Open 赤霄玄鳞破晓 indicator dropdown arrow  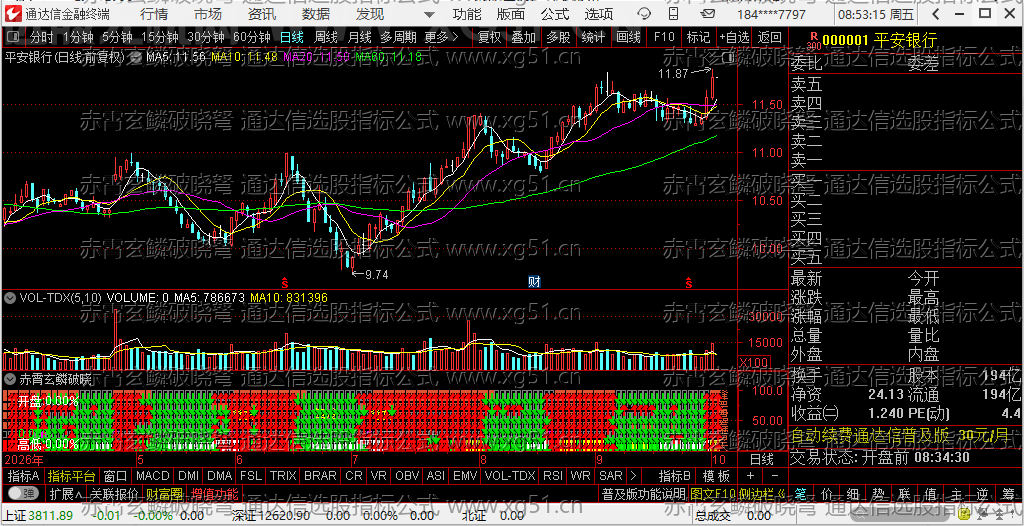point(10,378)
